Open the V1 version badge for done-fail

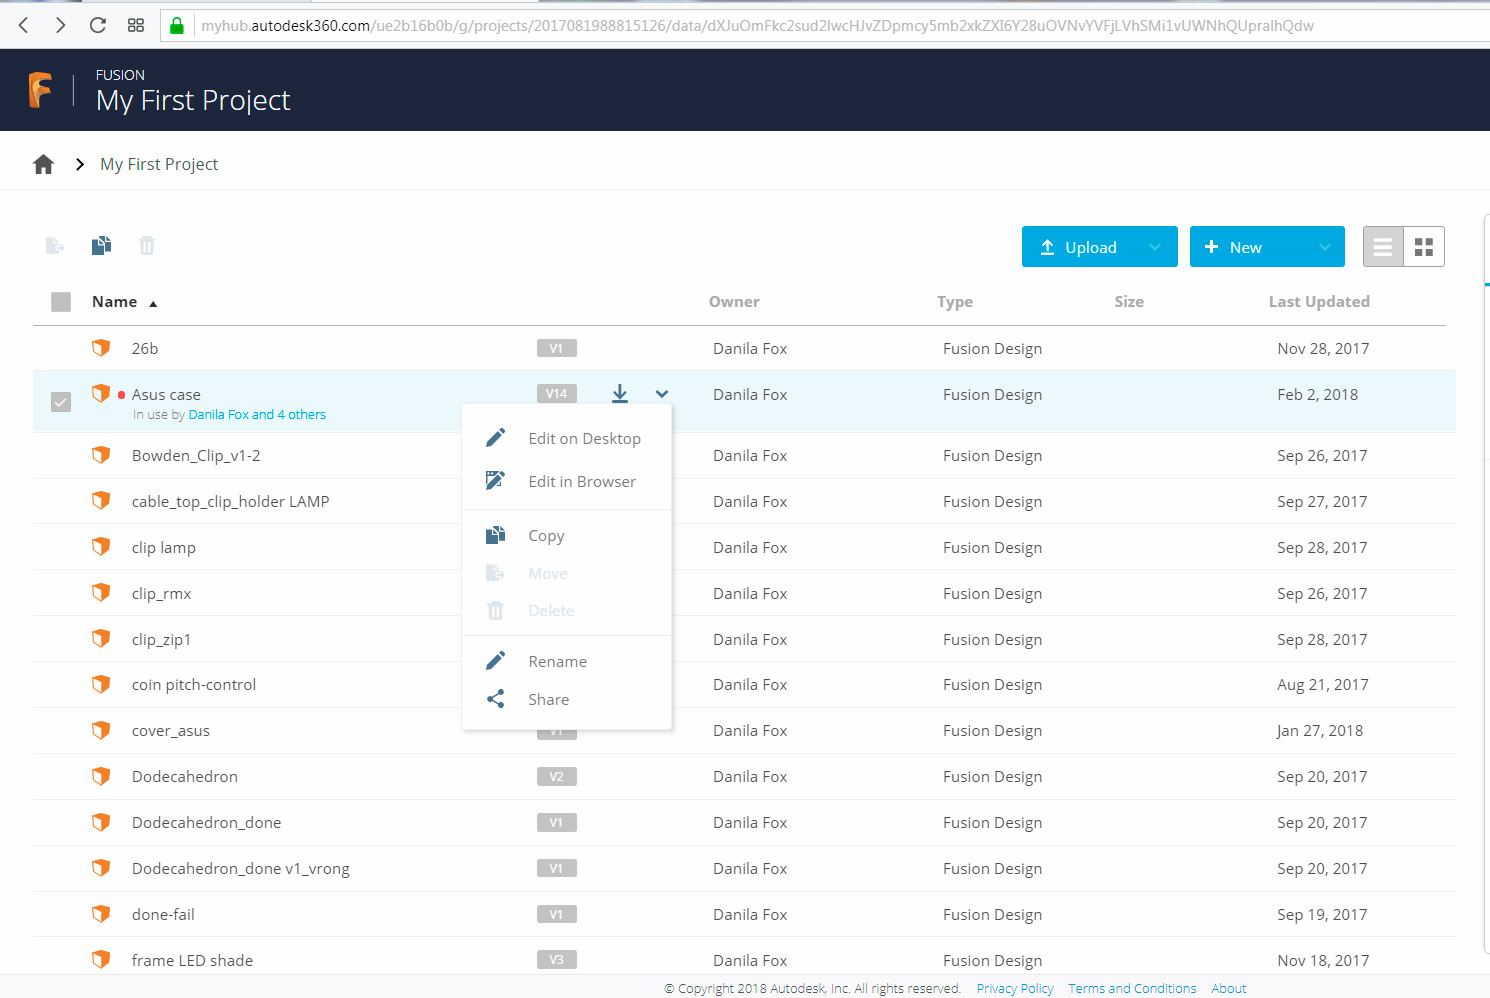pos(557,914)
